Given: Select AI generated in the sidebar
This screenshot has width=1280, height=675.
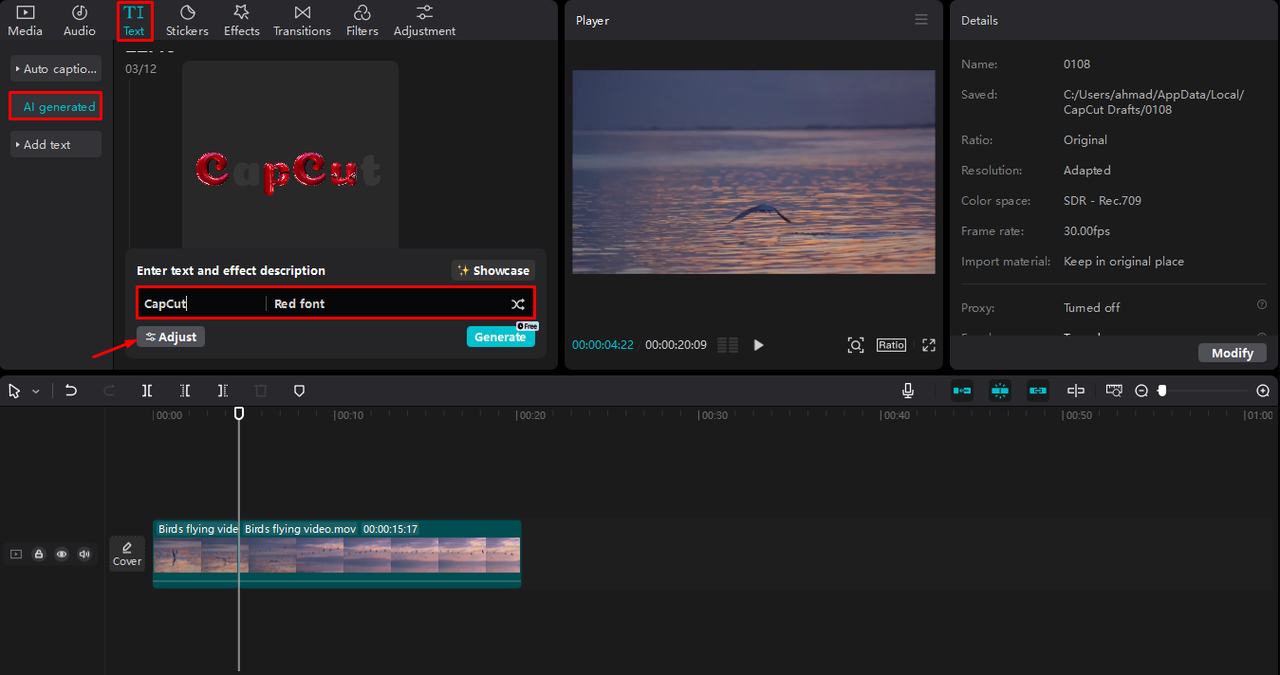Looking at the screenshot, I should 56,107.
